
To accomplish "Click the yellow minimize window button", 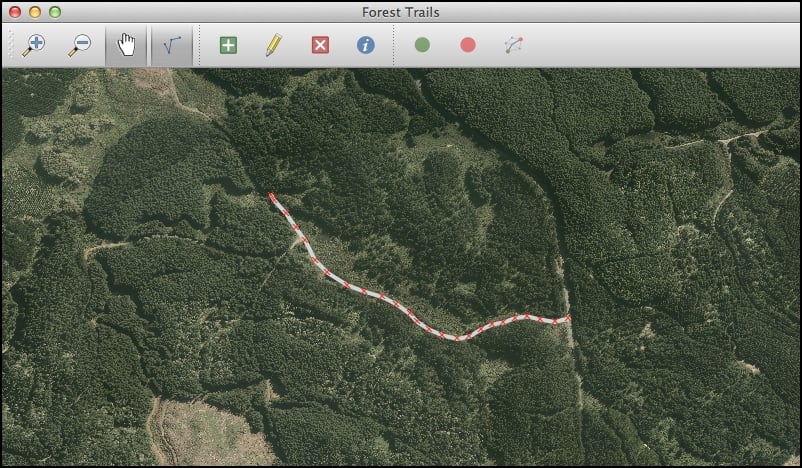I will pyautogui.click(x=35, y=12).
